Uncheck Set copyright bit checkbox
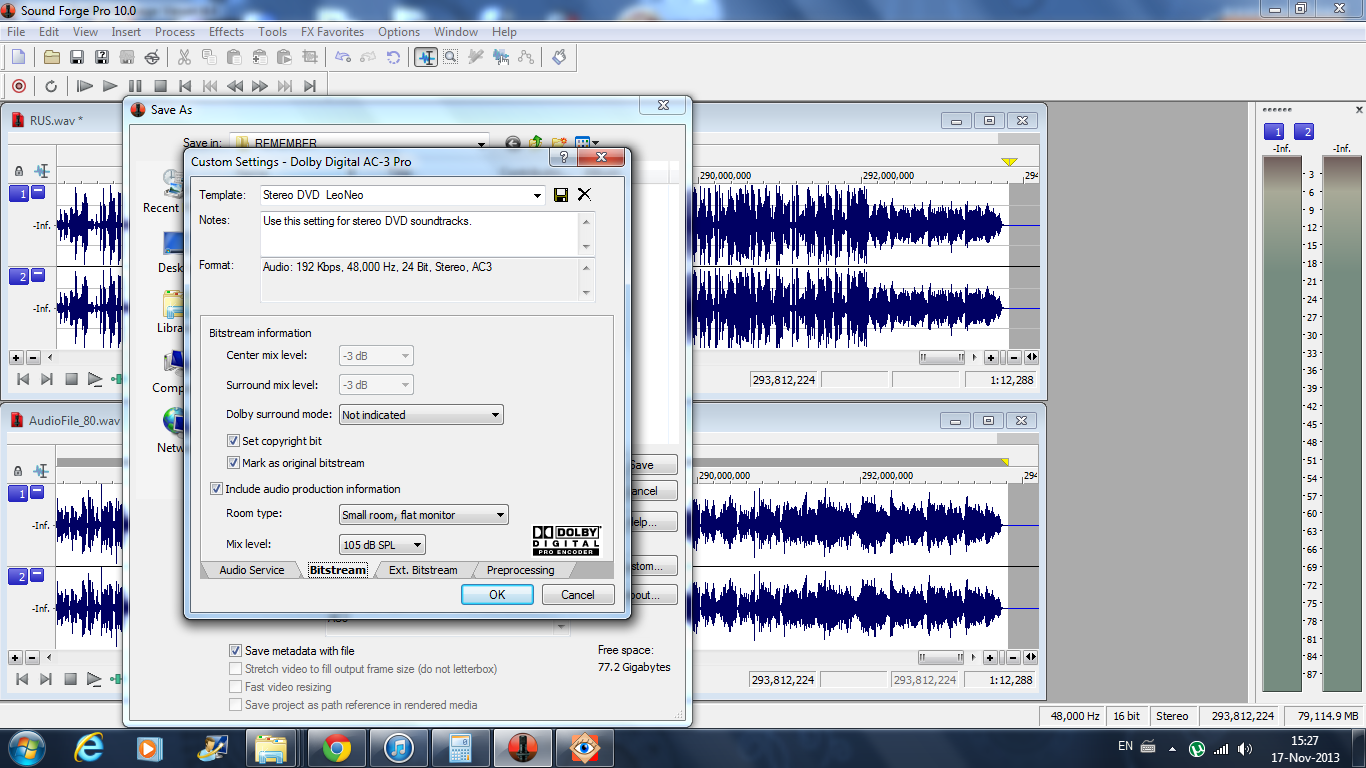The width and height of the screenshot is (1366, 768). click(x=234, y=441)
